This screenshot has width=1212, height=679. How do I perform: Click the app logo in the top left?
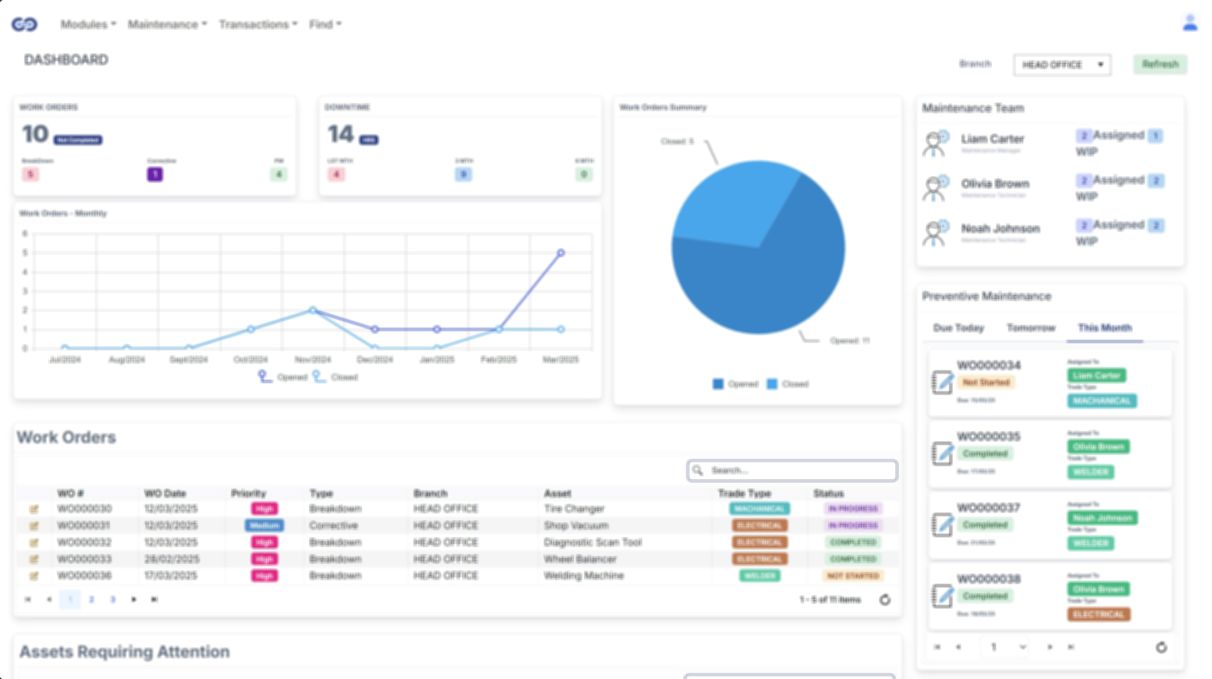coord(24,26)
